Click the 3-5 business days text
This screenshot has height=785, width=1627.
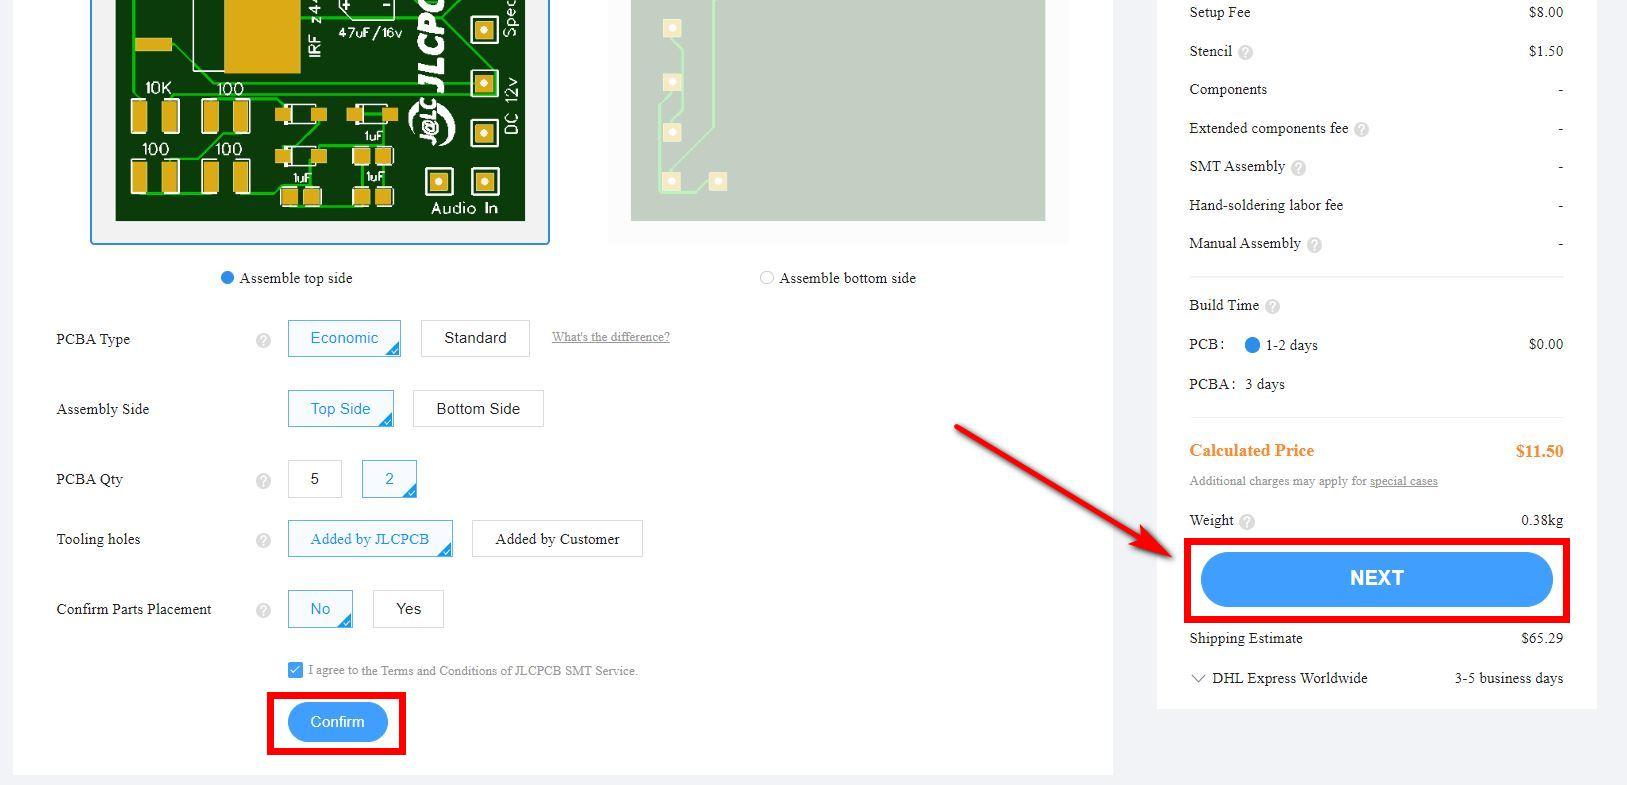click(1509, 678)
